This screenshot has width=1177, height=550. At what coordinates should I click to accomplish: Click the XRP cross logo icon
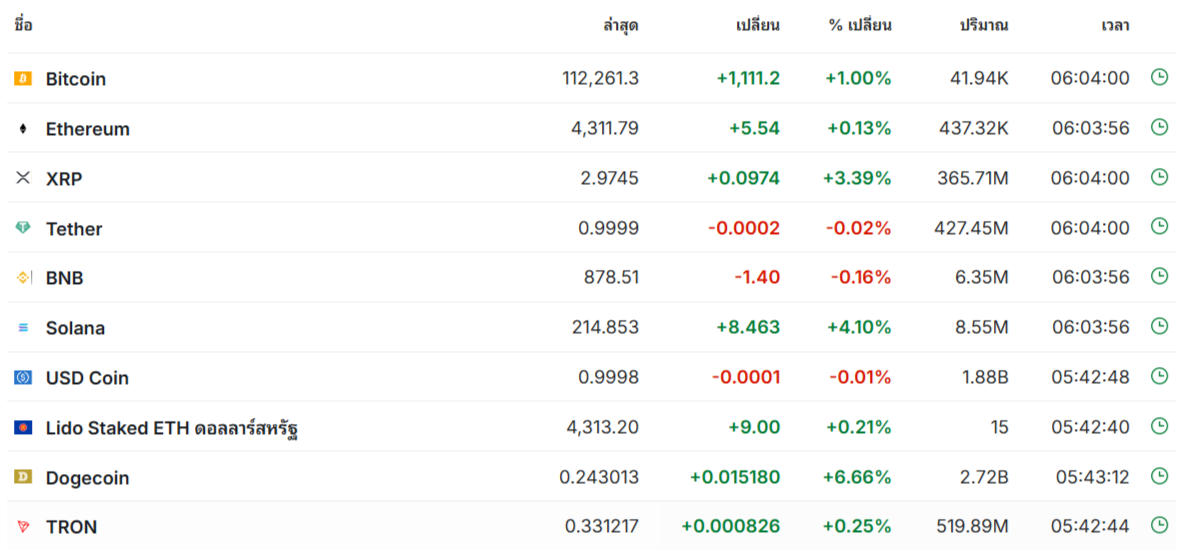pyautogui.click(x=23, y=178)
